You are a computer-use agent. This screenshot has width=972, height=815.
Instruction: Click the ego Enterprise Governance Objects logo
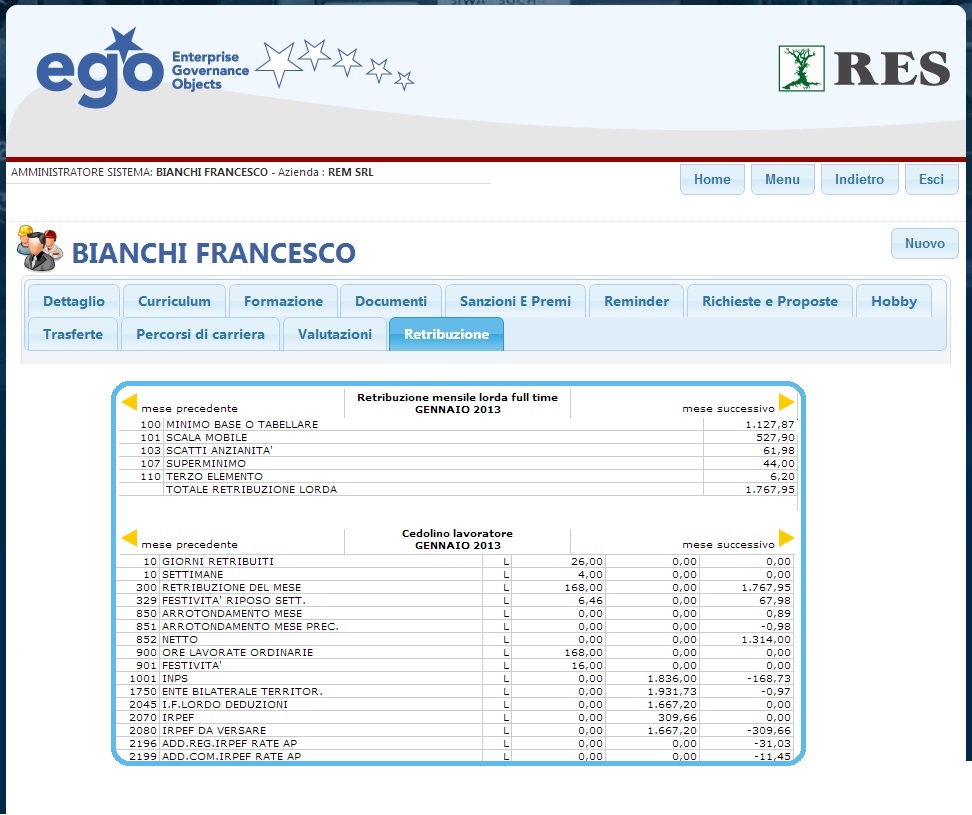point(143,67)
